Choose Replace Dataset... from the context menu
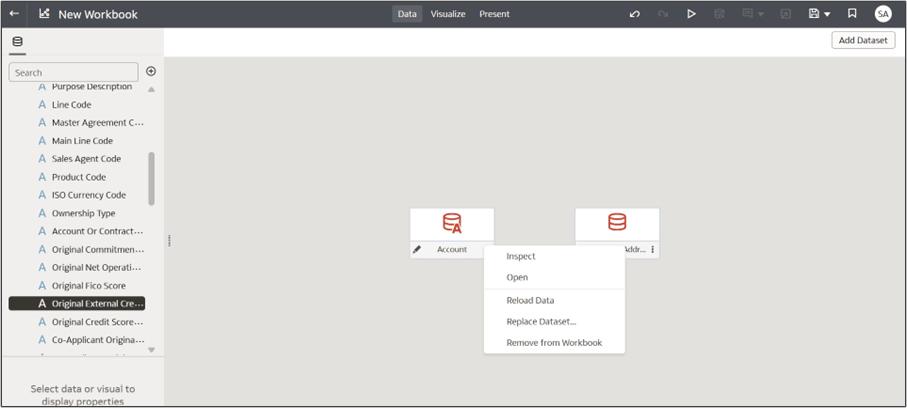This screenshot has height=408, width=907. tap(541, 322)
